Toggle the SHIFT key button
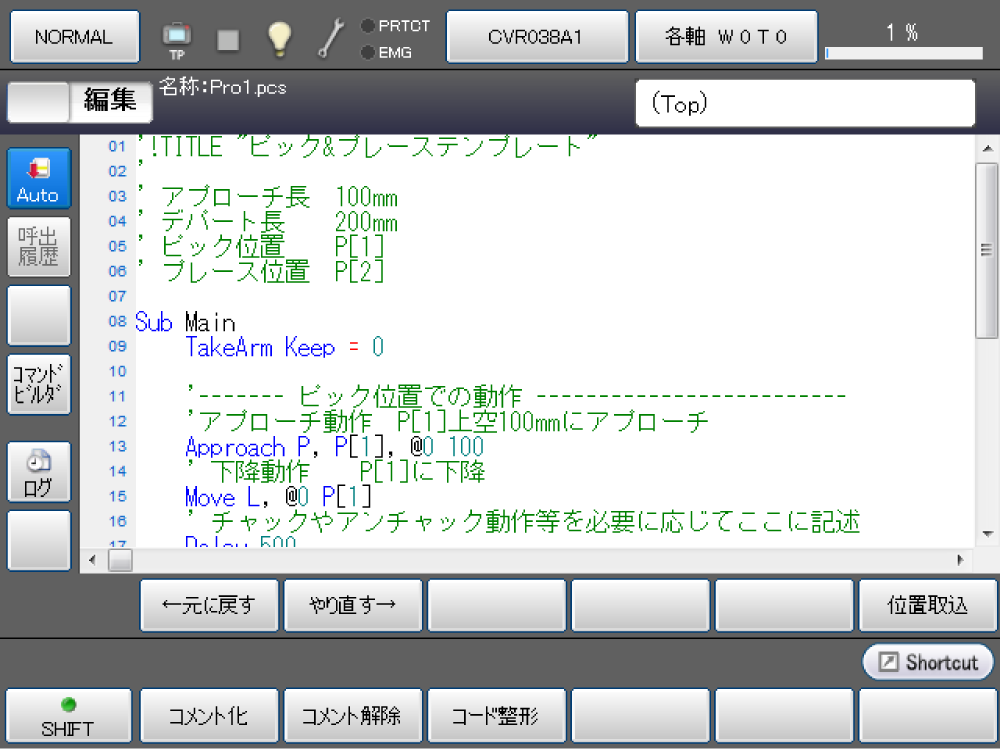The width and height of the screenshot is (1000, 749). (x=68, y=716)
